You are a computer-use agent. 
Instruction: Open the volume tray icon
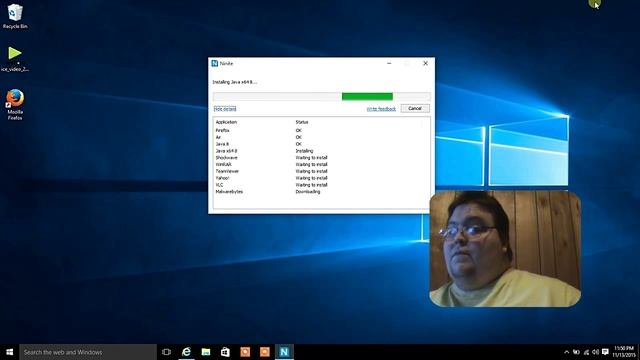pos(596,352)
